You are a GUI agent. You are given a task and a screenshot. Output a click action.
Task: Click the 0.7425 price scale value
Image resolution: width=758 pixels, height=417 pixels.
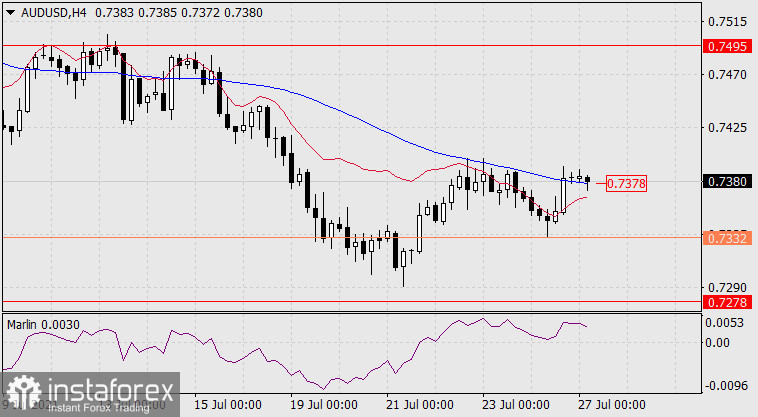[726, 128]
